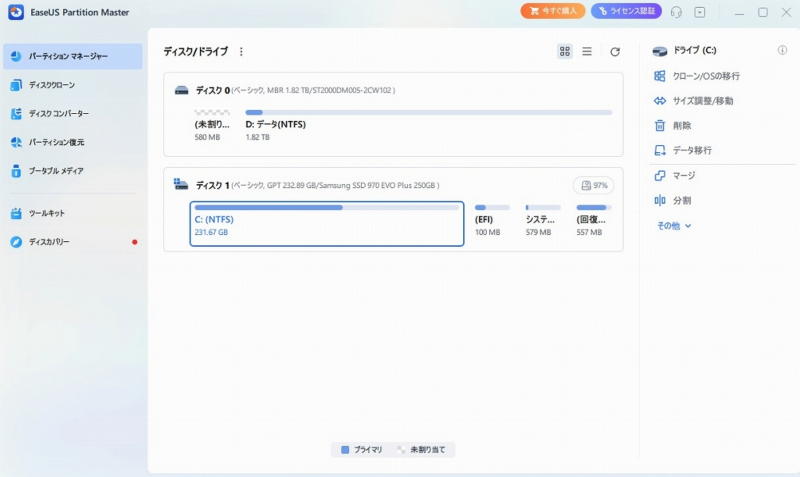Select the D: データ(NTFS) partition bar
The image size is (800, 477).
428,123
